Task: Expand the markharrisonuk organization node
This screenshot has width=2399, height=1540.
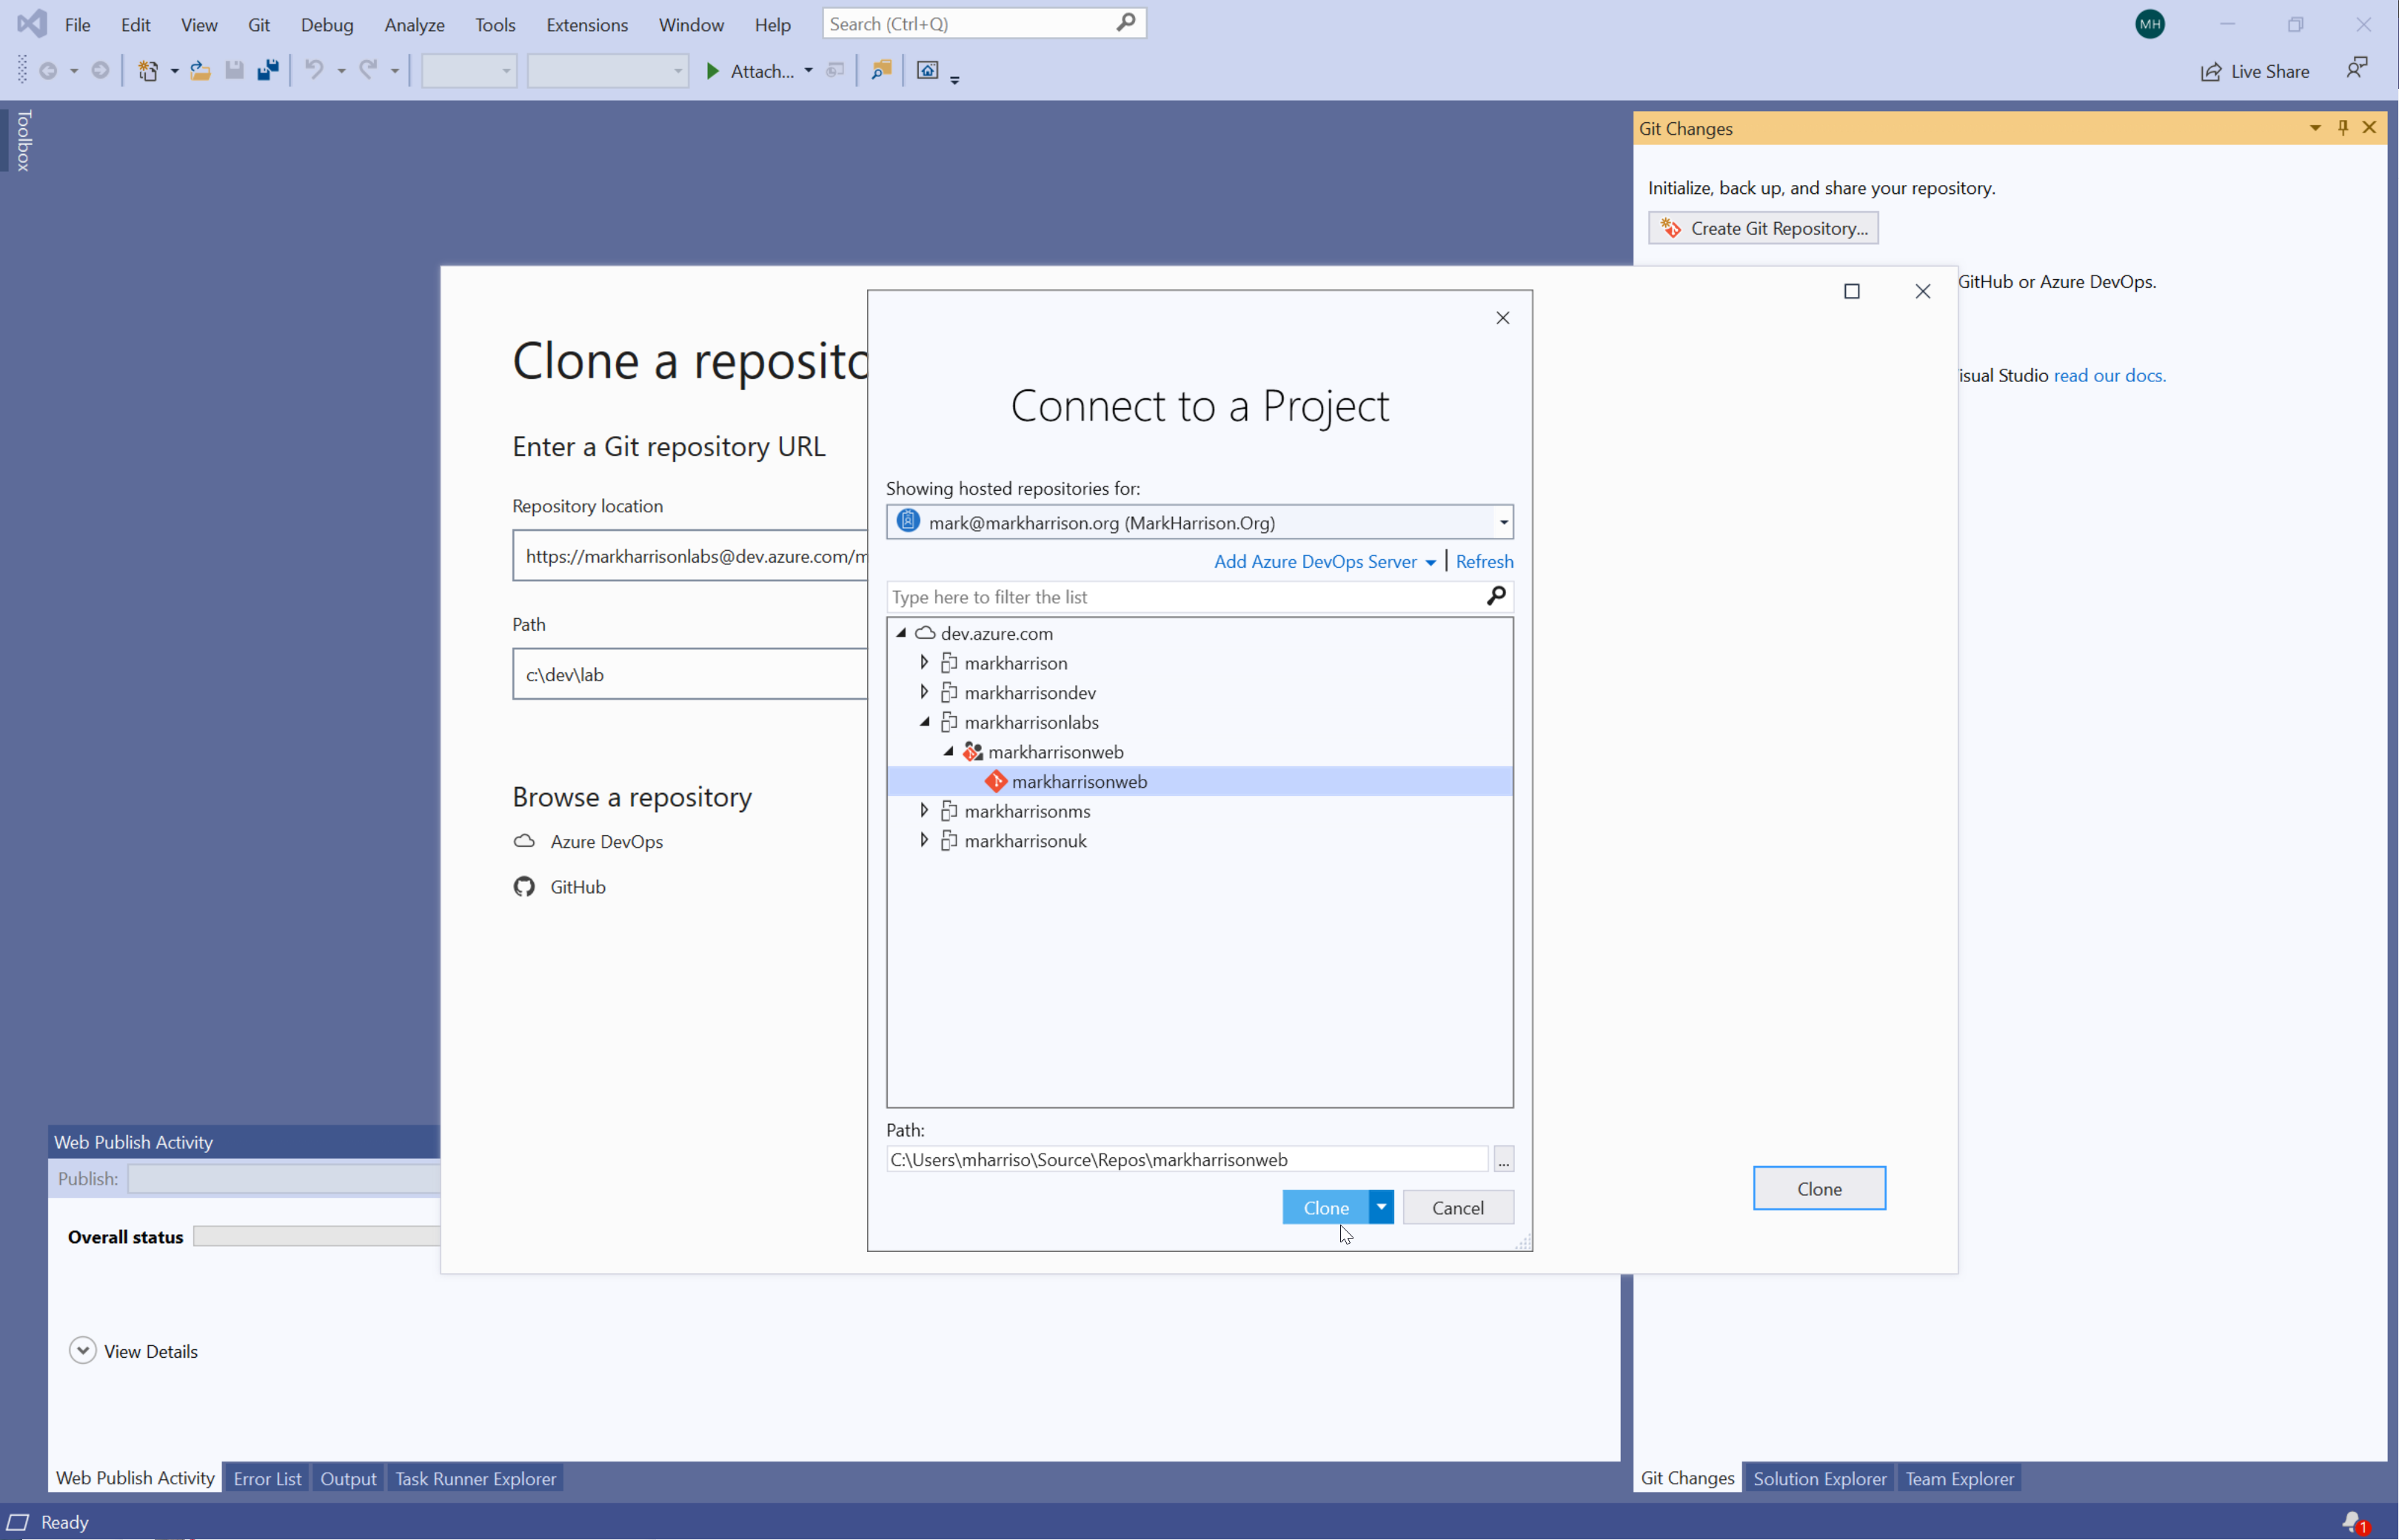Action: (924, 840)
